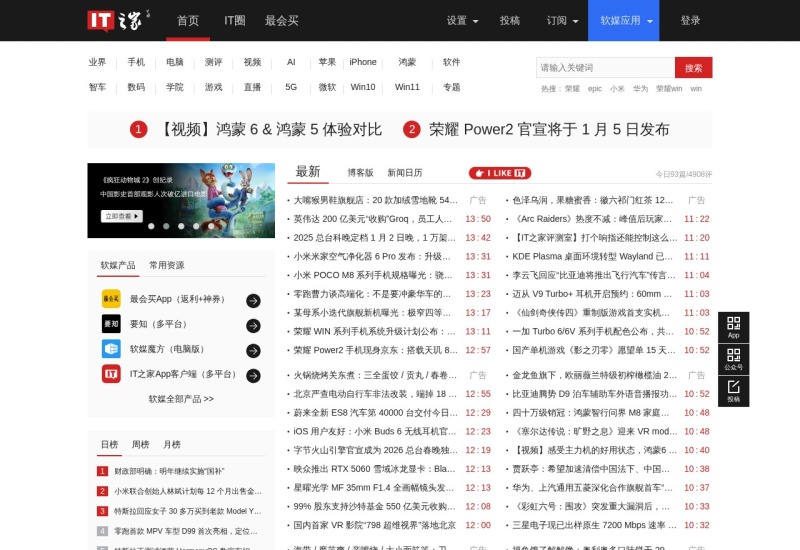This screenshot has height=550, width=800.
Task: Click the IT之家 logo in header
Action: [x=118, y=20]
